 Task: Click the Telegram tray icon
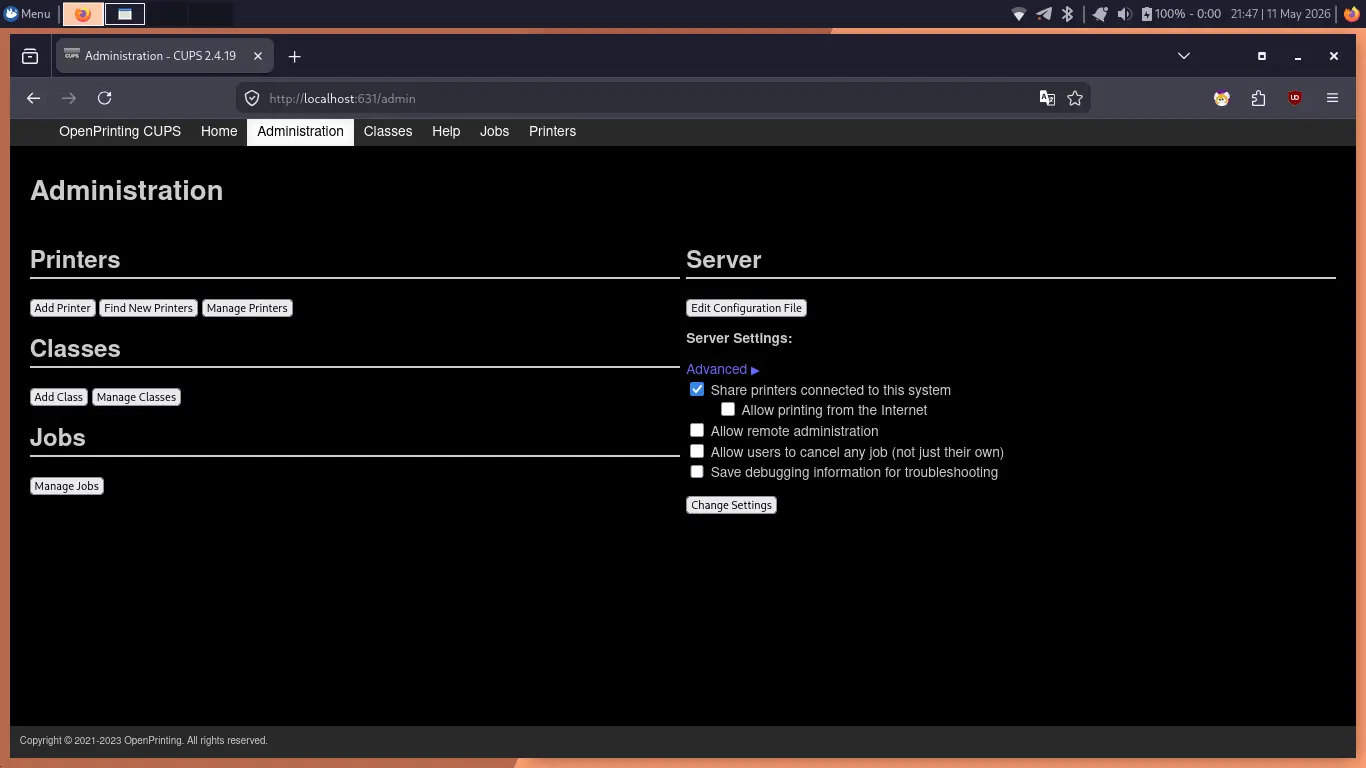pos(1044,14)
